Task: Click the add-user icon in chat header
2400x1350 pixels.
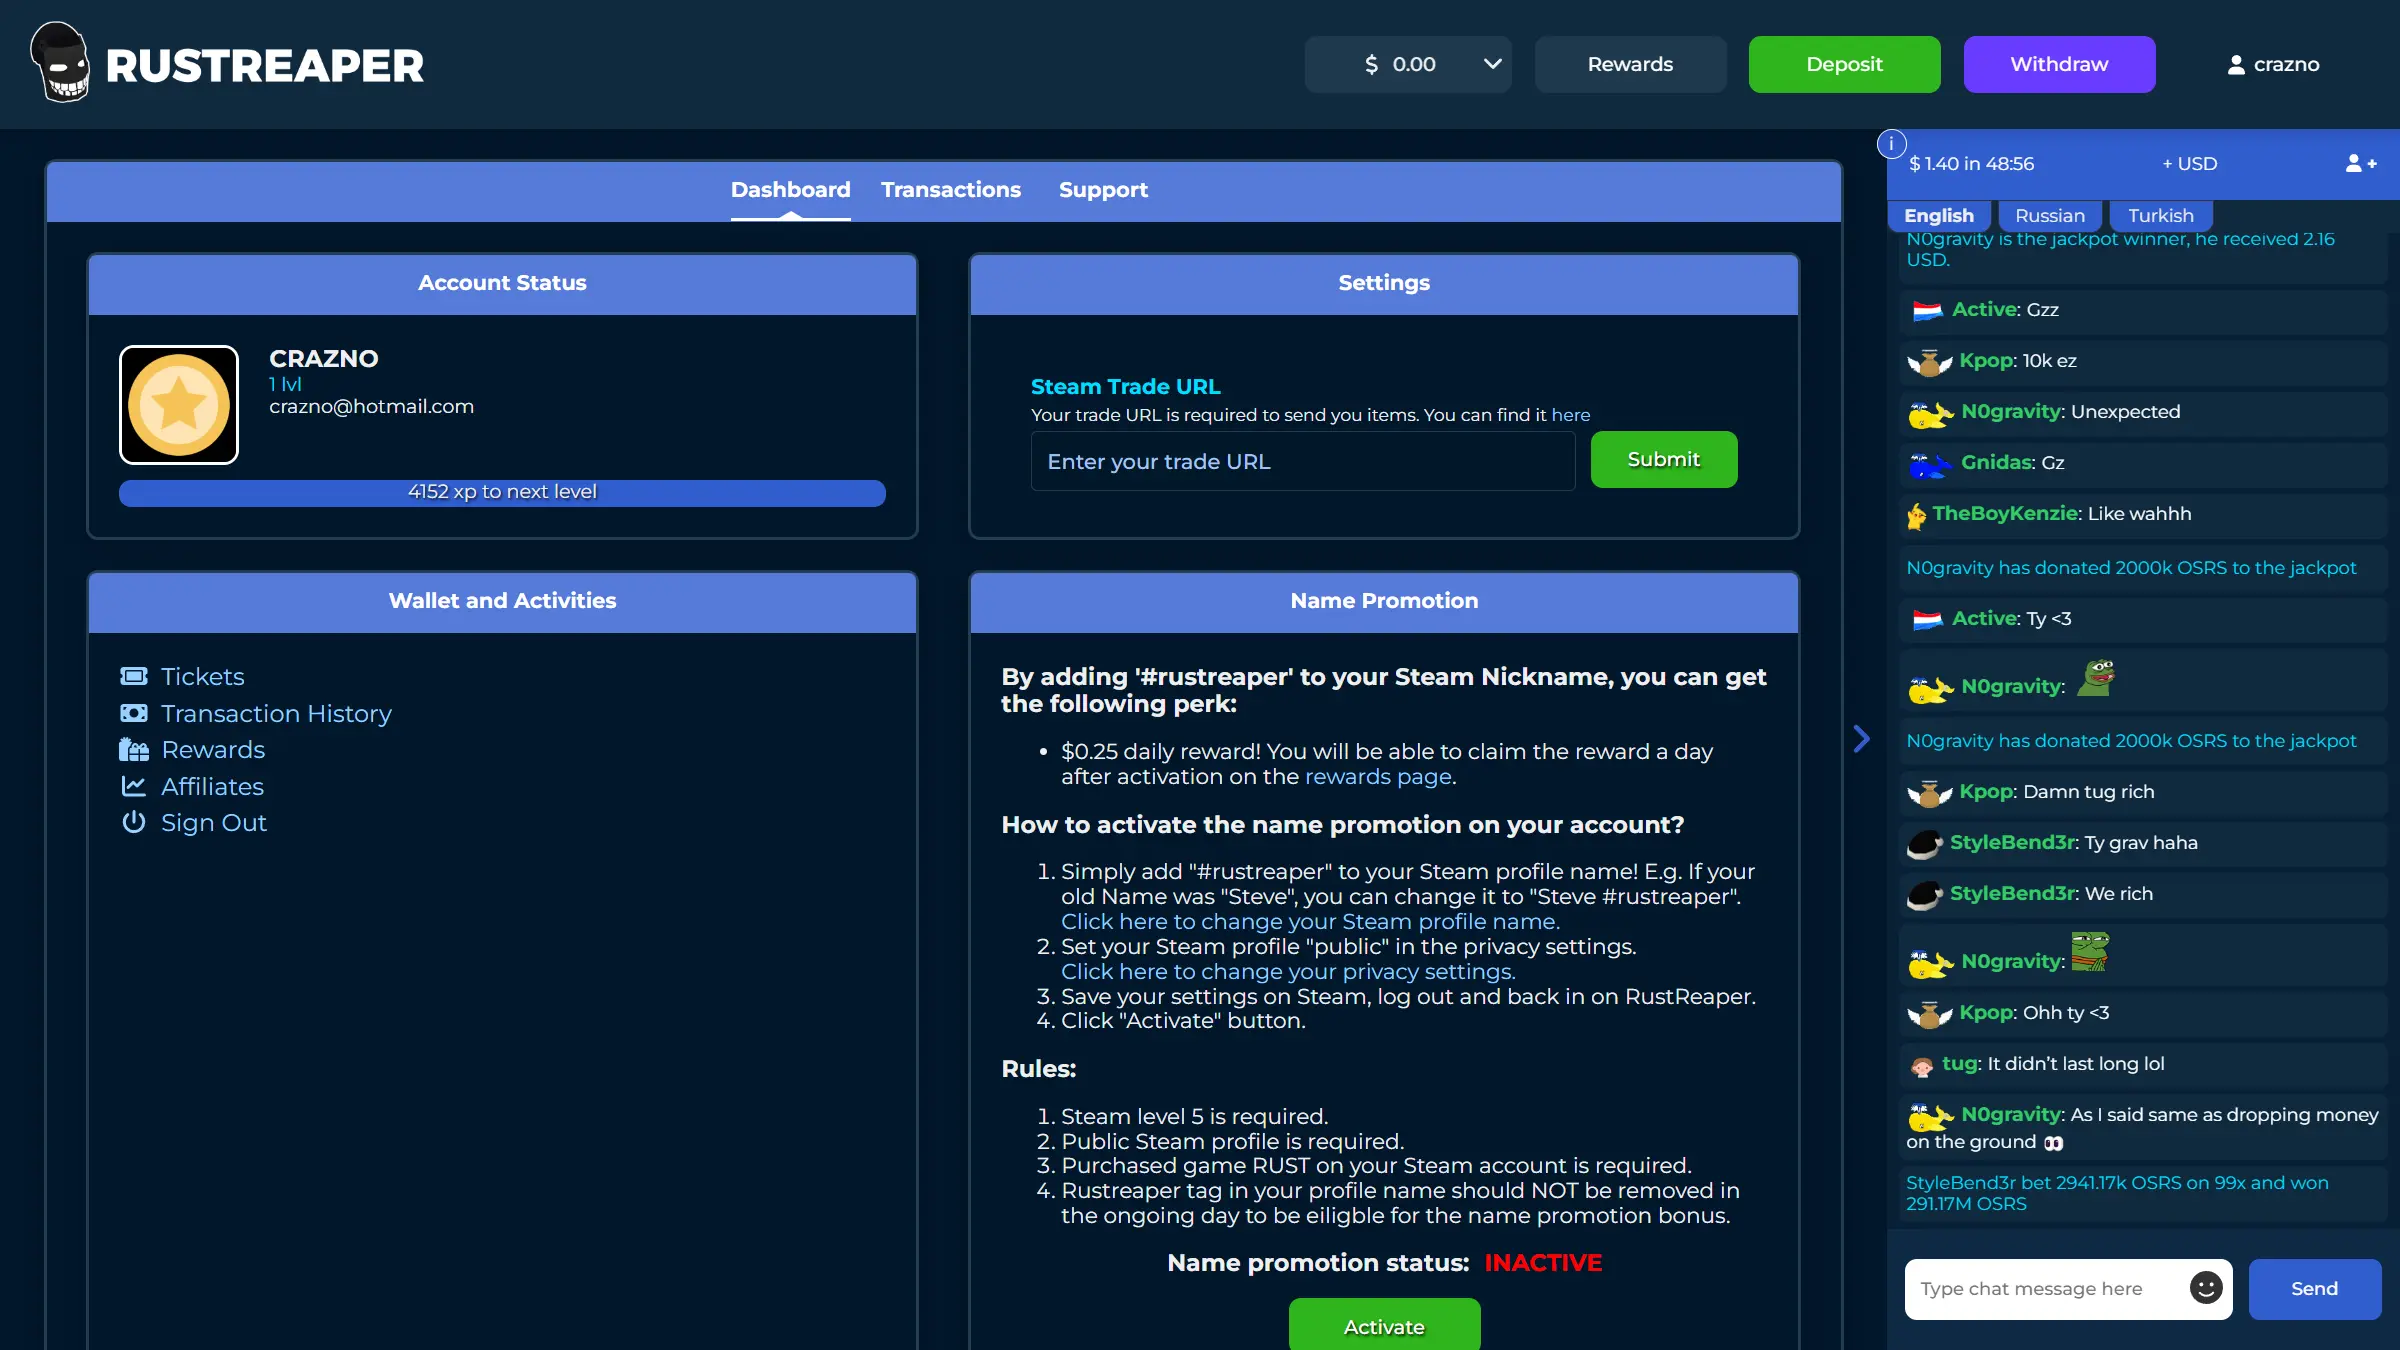Action: (x=2361, y=164)
